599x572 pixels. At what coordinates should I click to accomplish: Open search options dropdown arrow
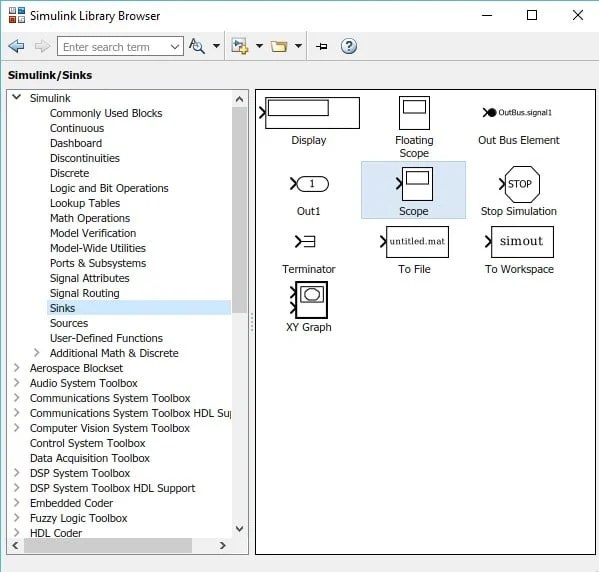click(x=216, y=46)
